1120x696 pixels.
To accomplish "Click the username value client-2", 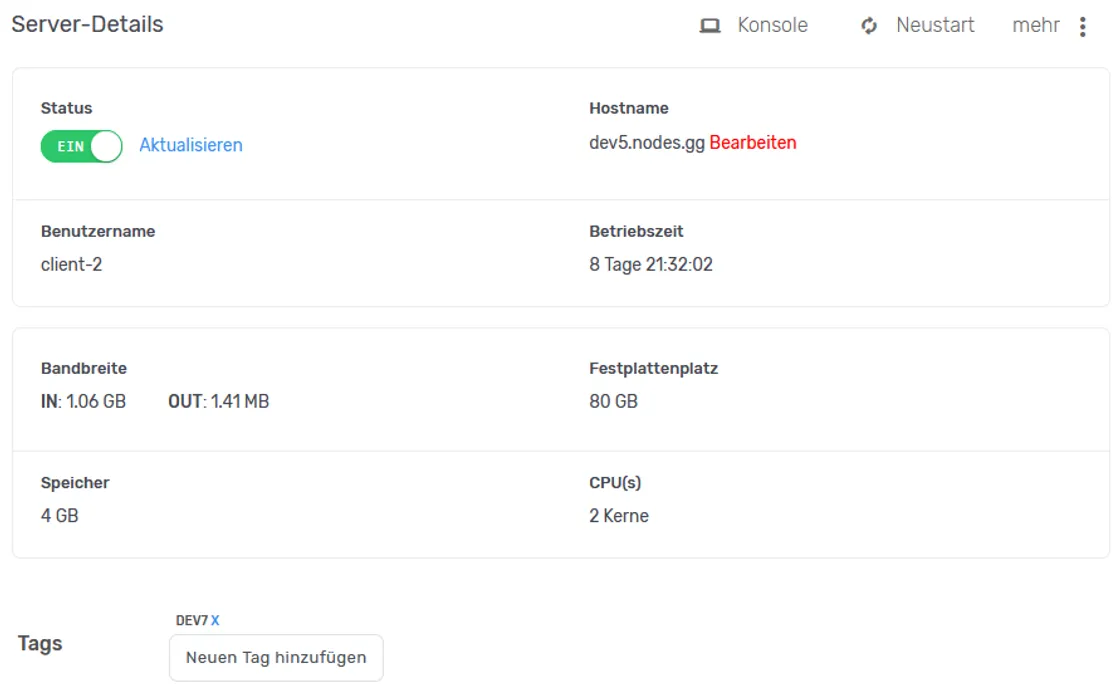I will tap(71, 264).
